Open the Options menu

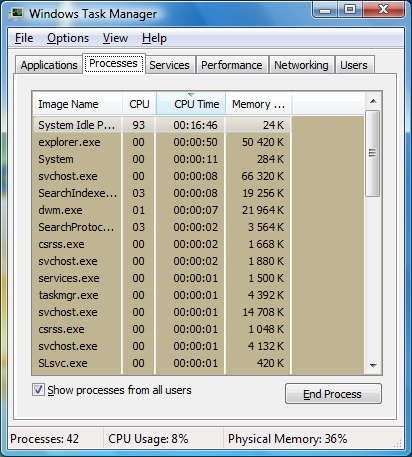pyautogui.click(x=68, y=38)
